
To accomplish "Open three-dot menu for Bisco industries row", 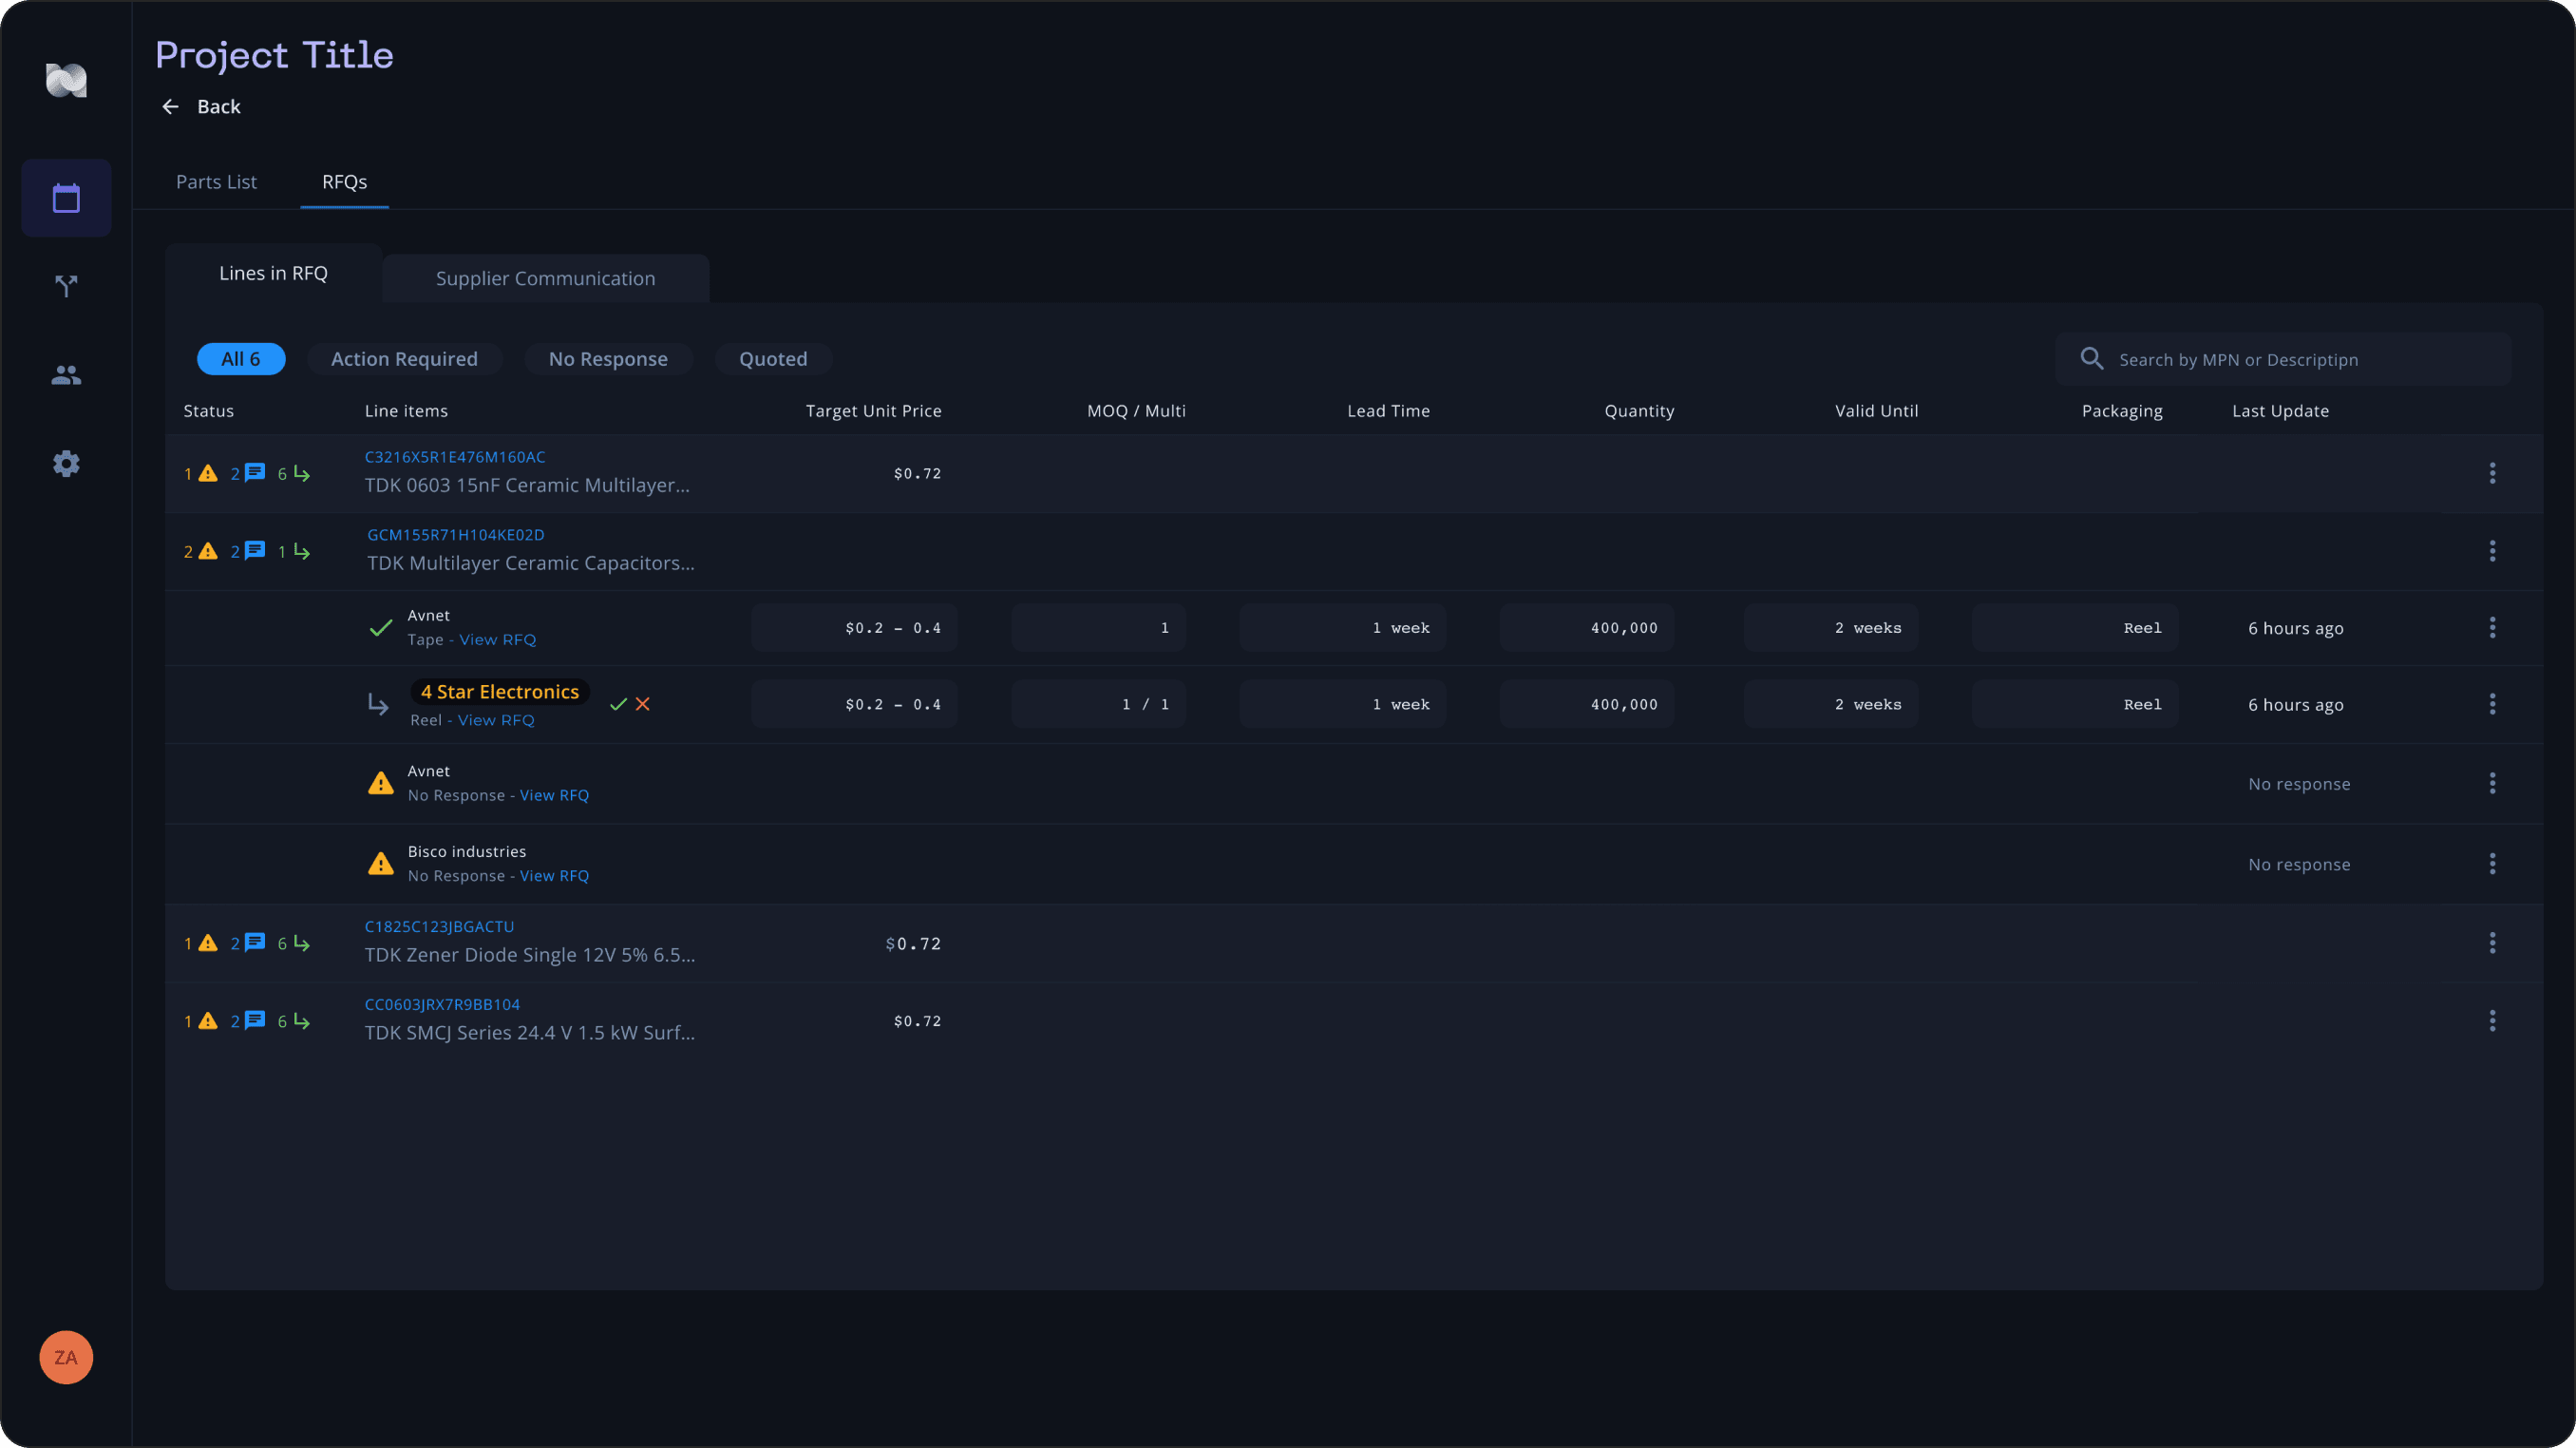I will pos(2492,863).
